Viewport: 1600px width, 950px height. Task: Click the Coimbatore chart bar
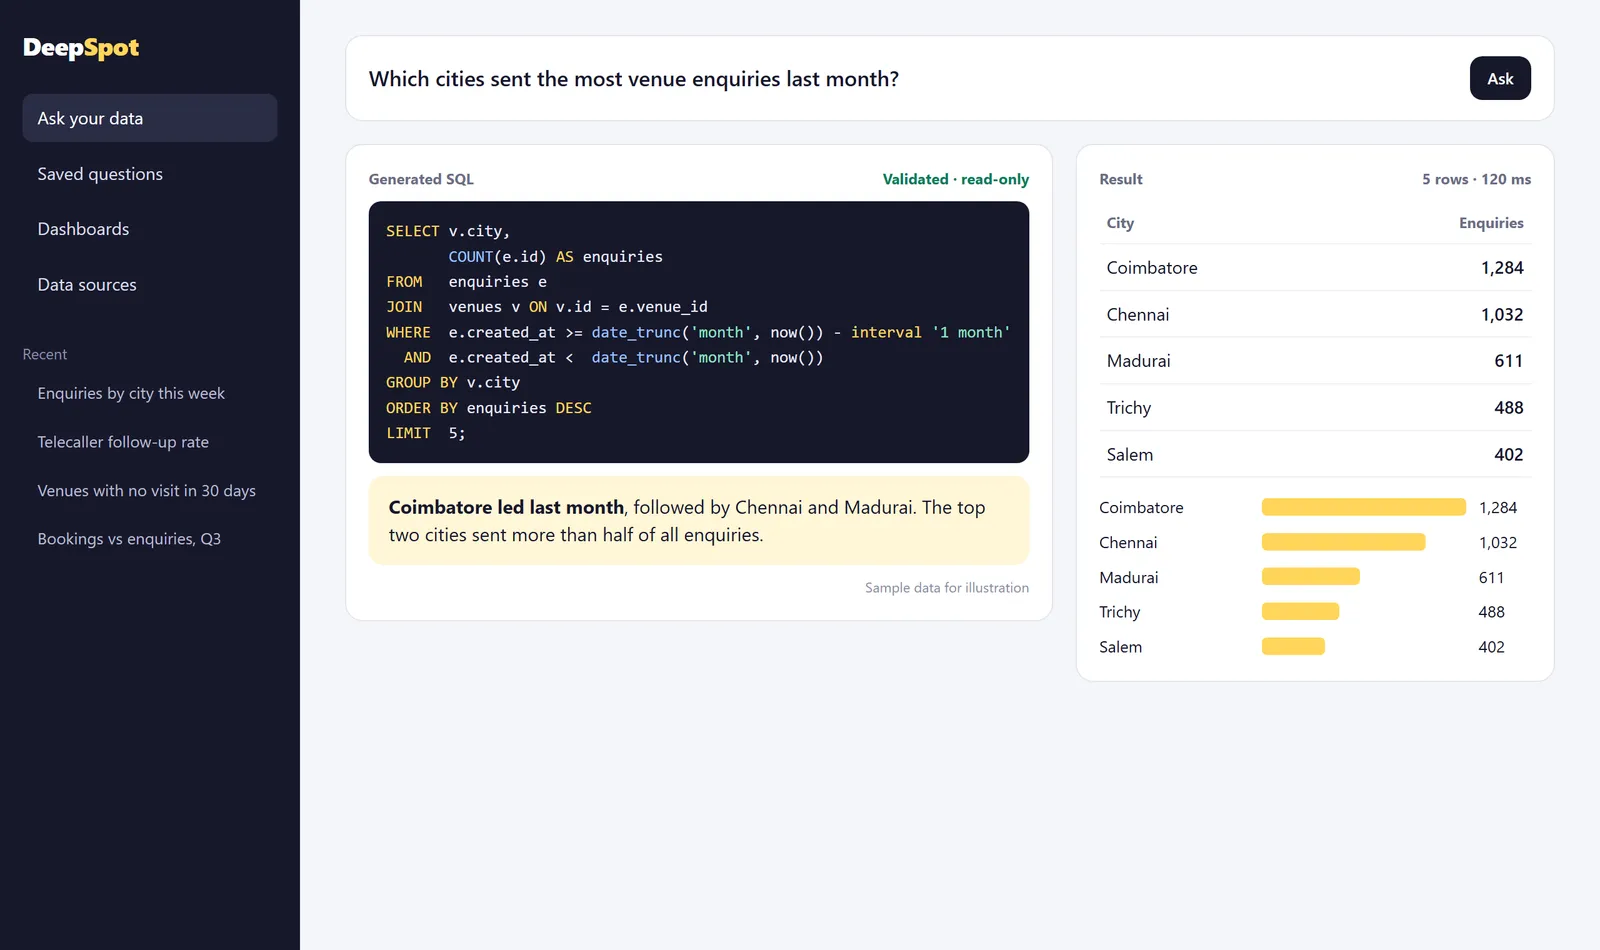point(1364,507)
